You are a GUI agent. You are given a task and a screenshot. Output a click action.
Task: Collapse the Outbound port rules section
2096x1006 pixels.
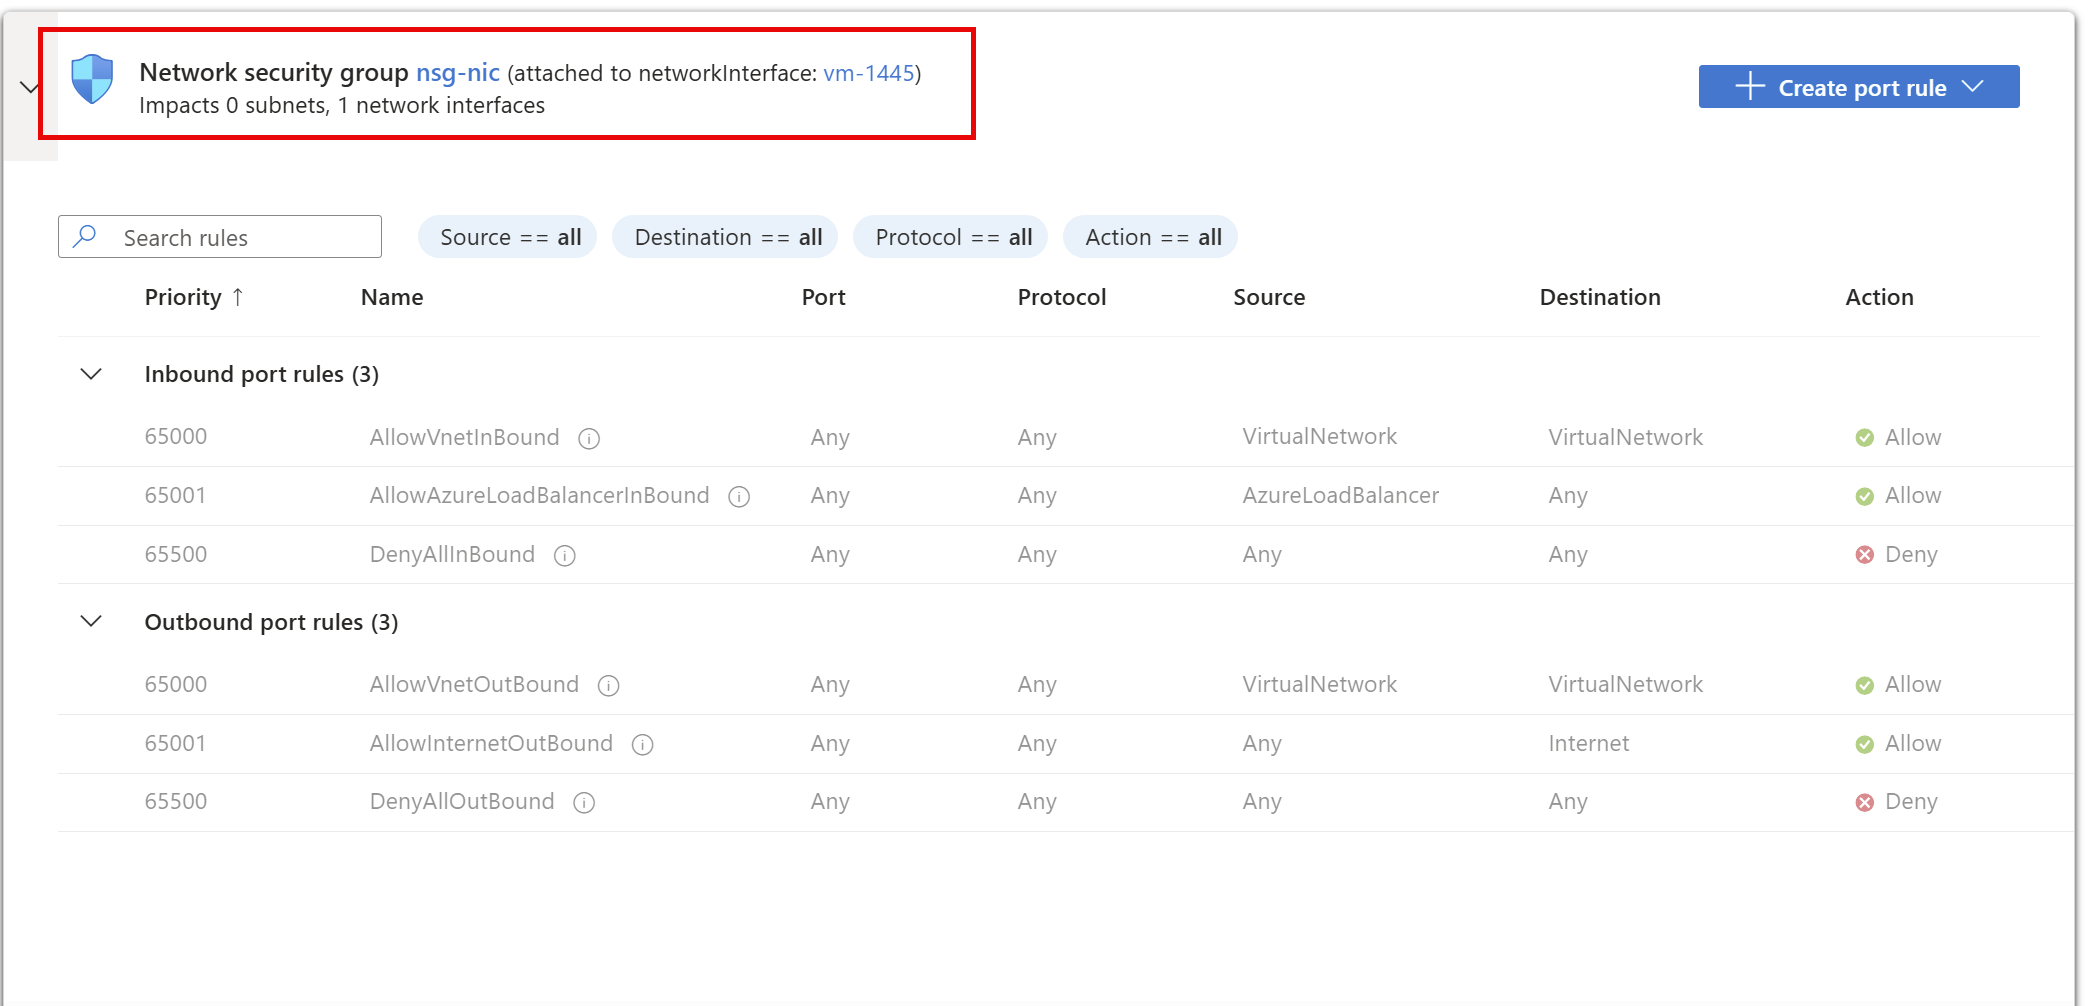click(90, 621)
